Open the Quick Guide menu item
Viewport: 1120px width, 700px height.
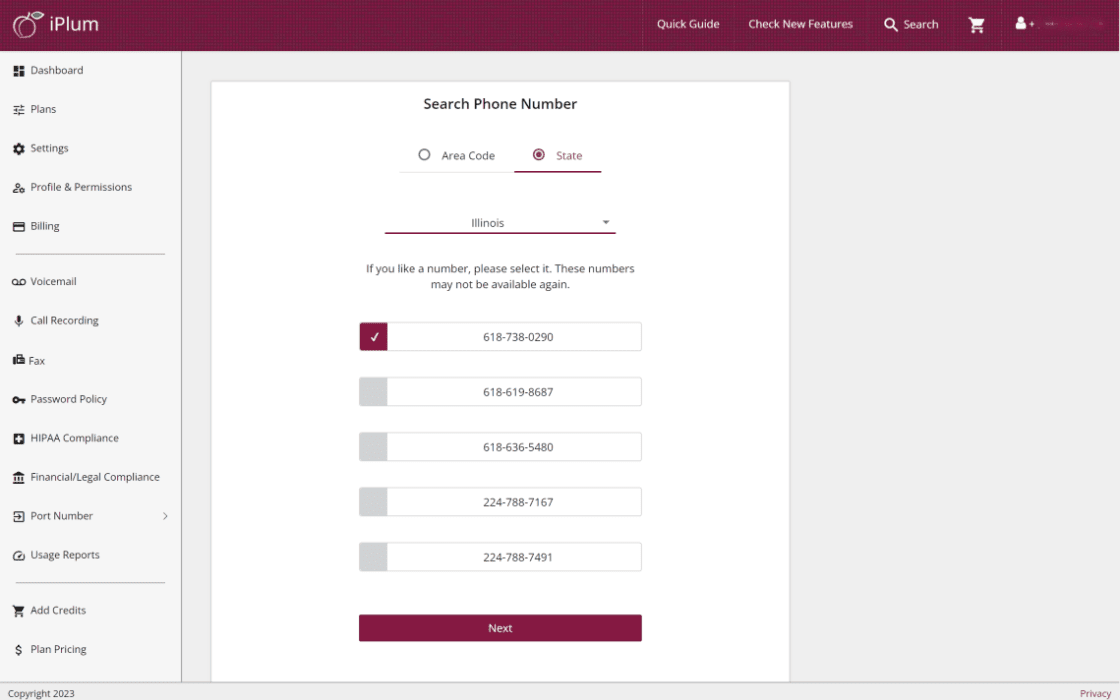pos(688,24)
